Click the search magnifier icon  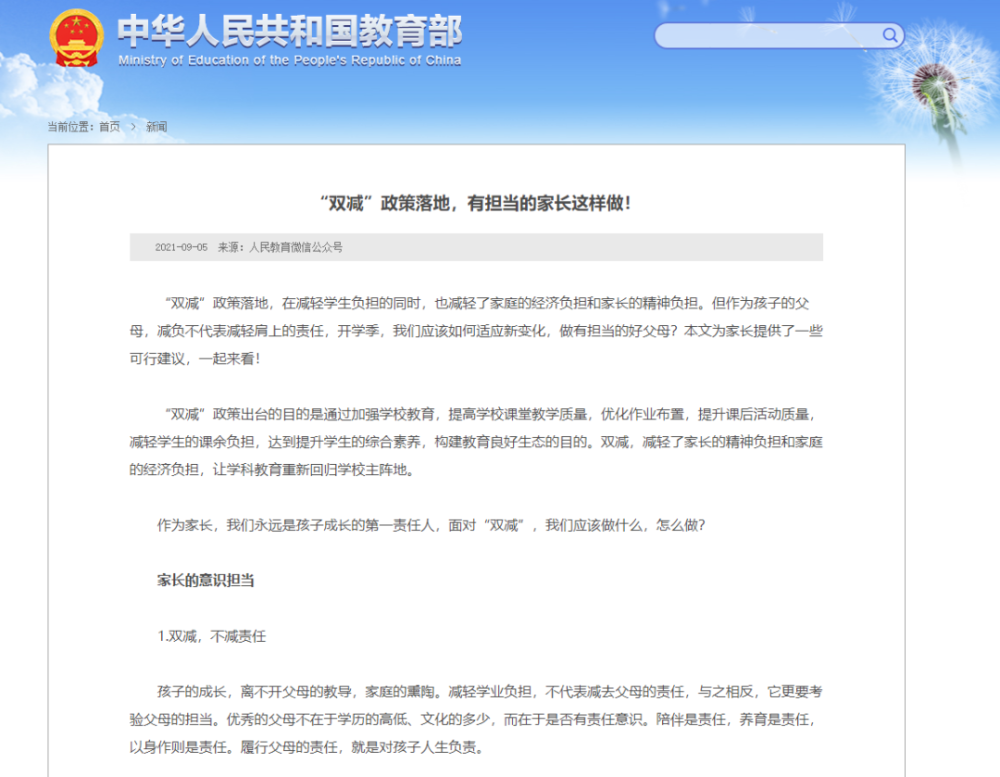(889, 35)
